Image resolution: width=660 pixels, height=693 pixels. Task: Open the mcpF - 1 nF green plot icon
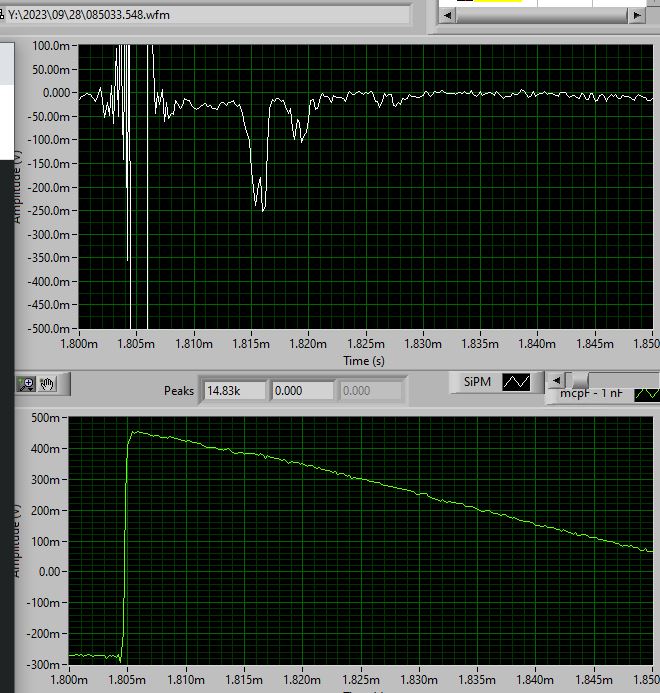coord(647,394)
